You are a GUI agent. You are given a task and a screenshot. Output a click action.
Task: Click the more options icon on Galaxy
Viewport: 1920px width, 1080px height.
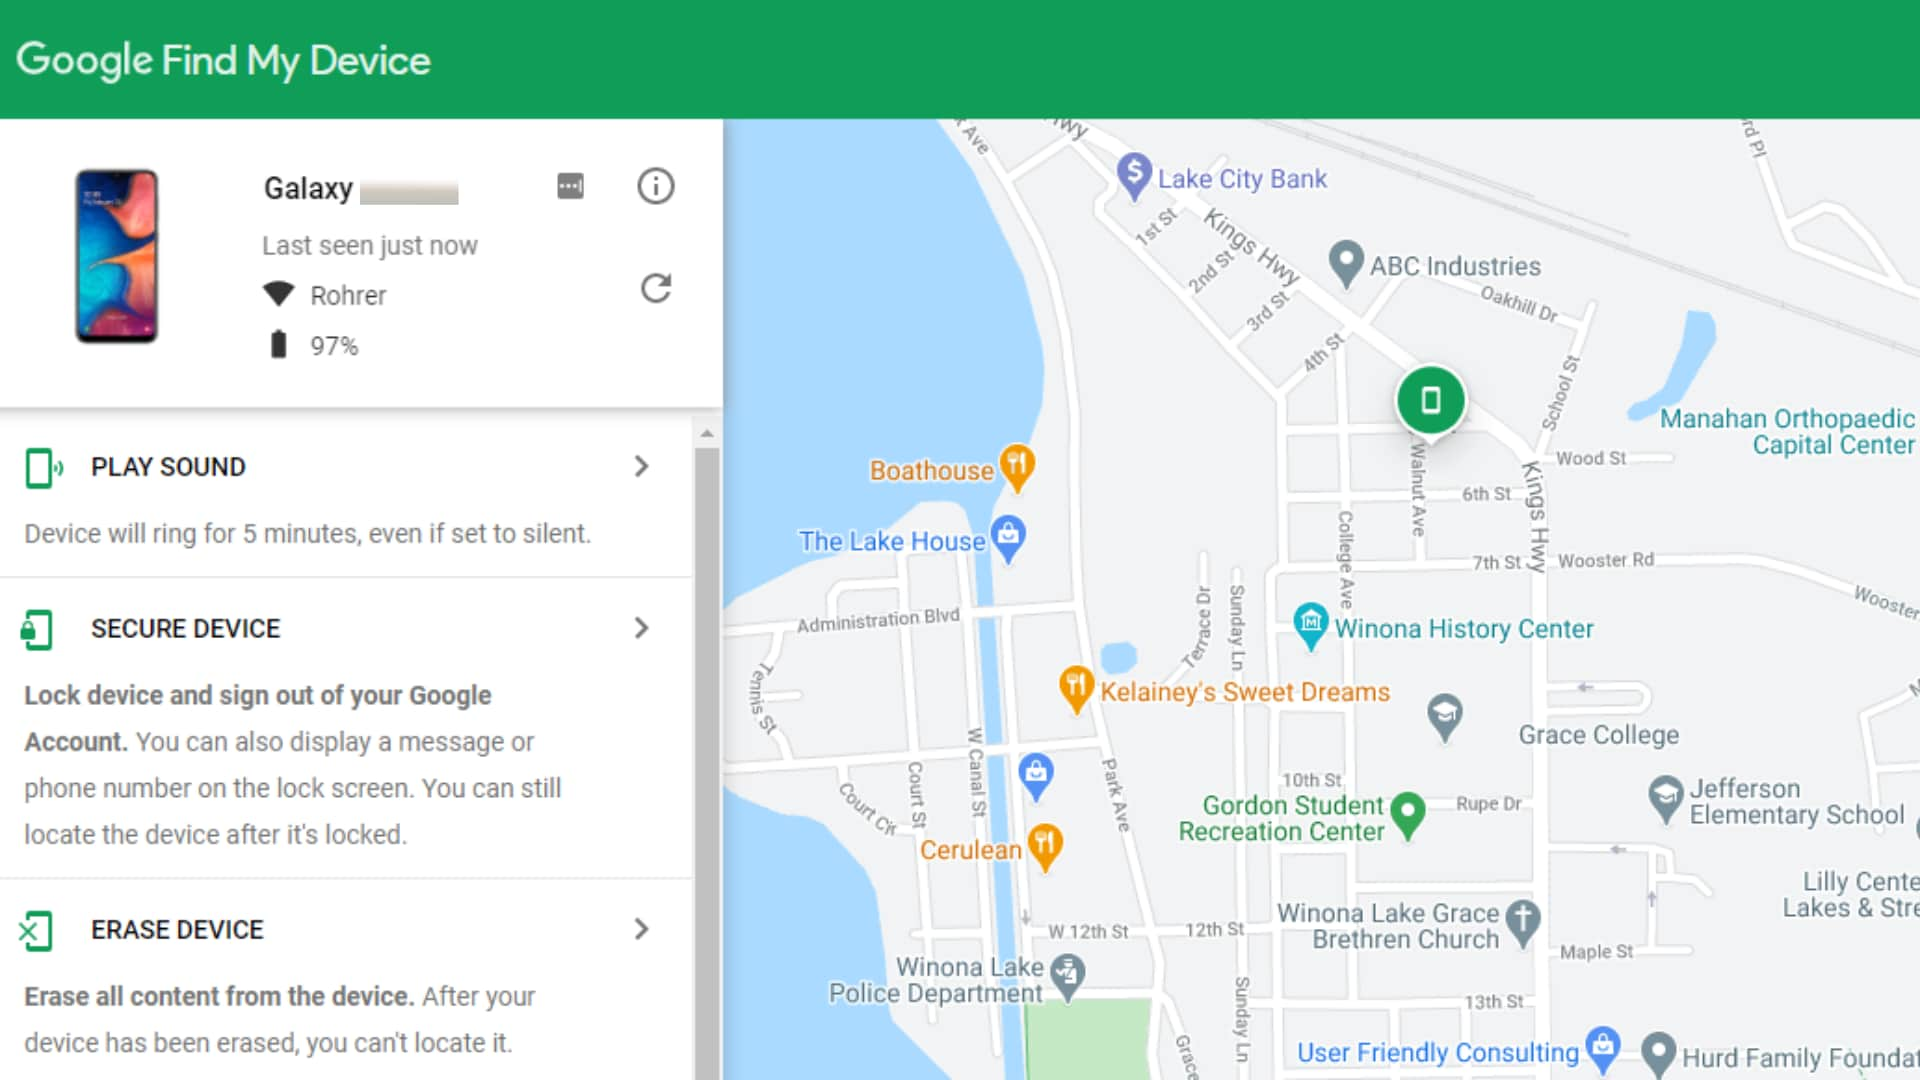click(570, 185)
